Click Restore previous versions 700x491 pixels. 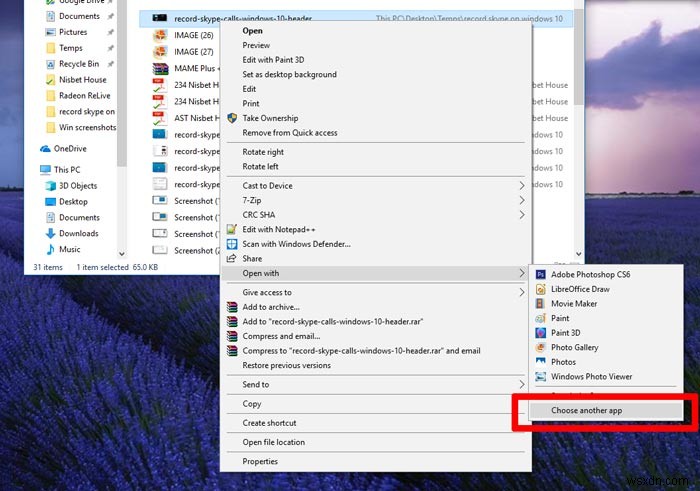pos(287,366)
